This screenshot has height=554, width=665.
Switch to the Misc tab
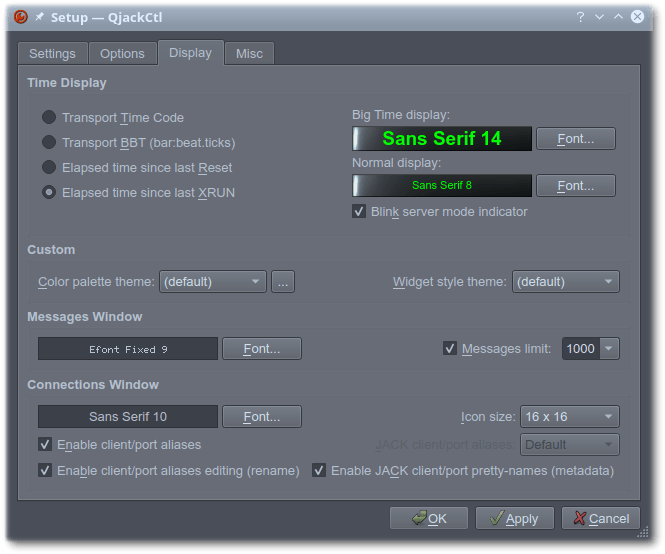tap(249, 53)
